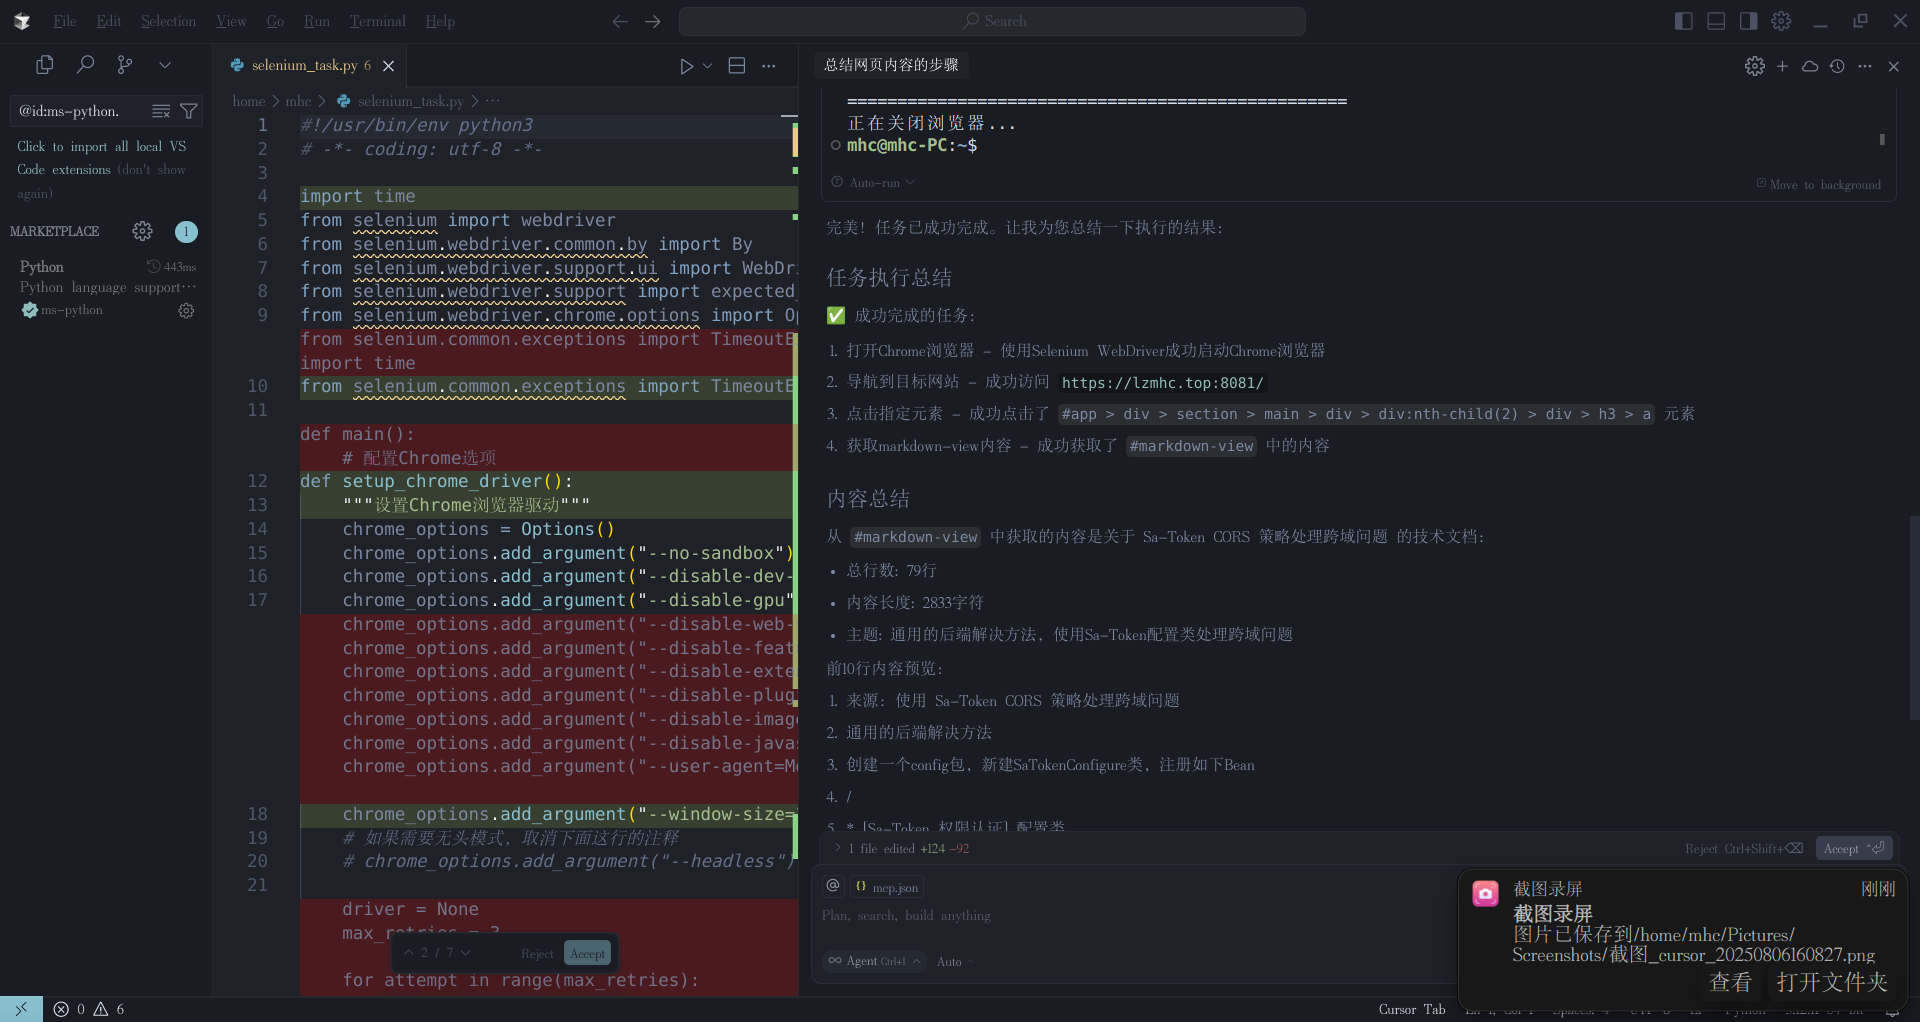1920x1022 pixels.
Task: Open chat history clock icon
Action: (1837, 66)
